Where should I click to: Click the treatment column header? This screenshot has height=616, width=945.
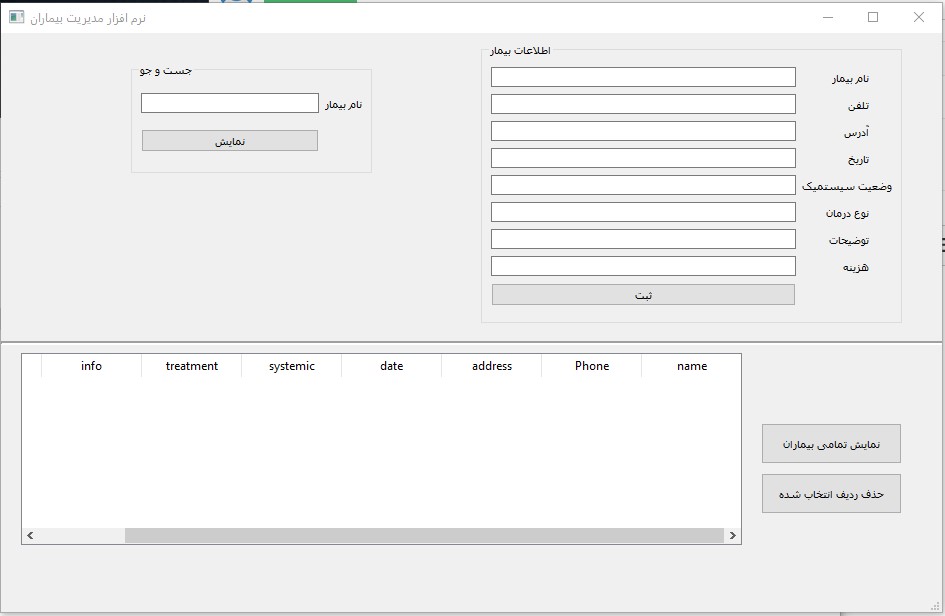coord(191,366)
